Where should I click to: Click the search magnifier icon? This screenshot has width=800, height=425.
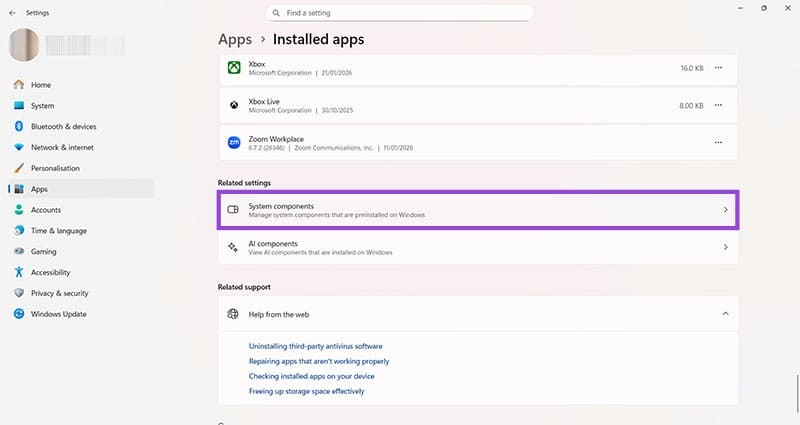(276, 13)
